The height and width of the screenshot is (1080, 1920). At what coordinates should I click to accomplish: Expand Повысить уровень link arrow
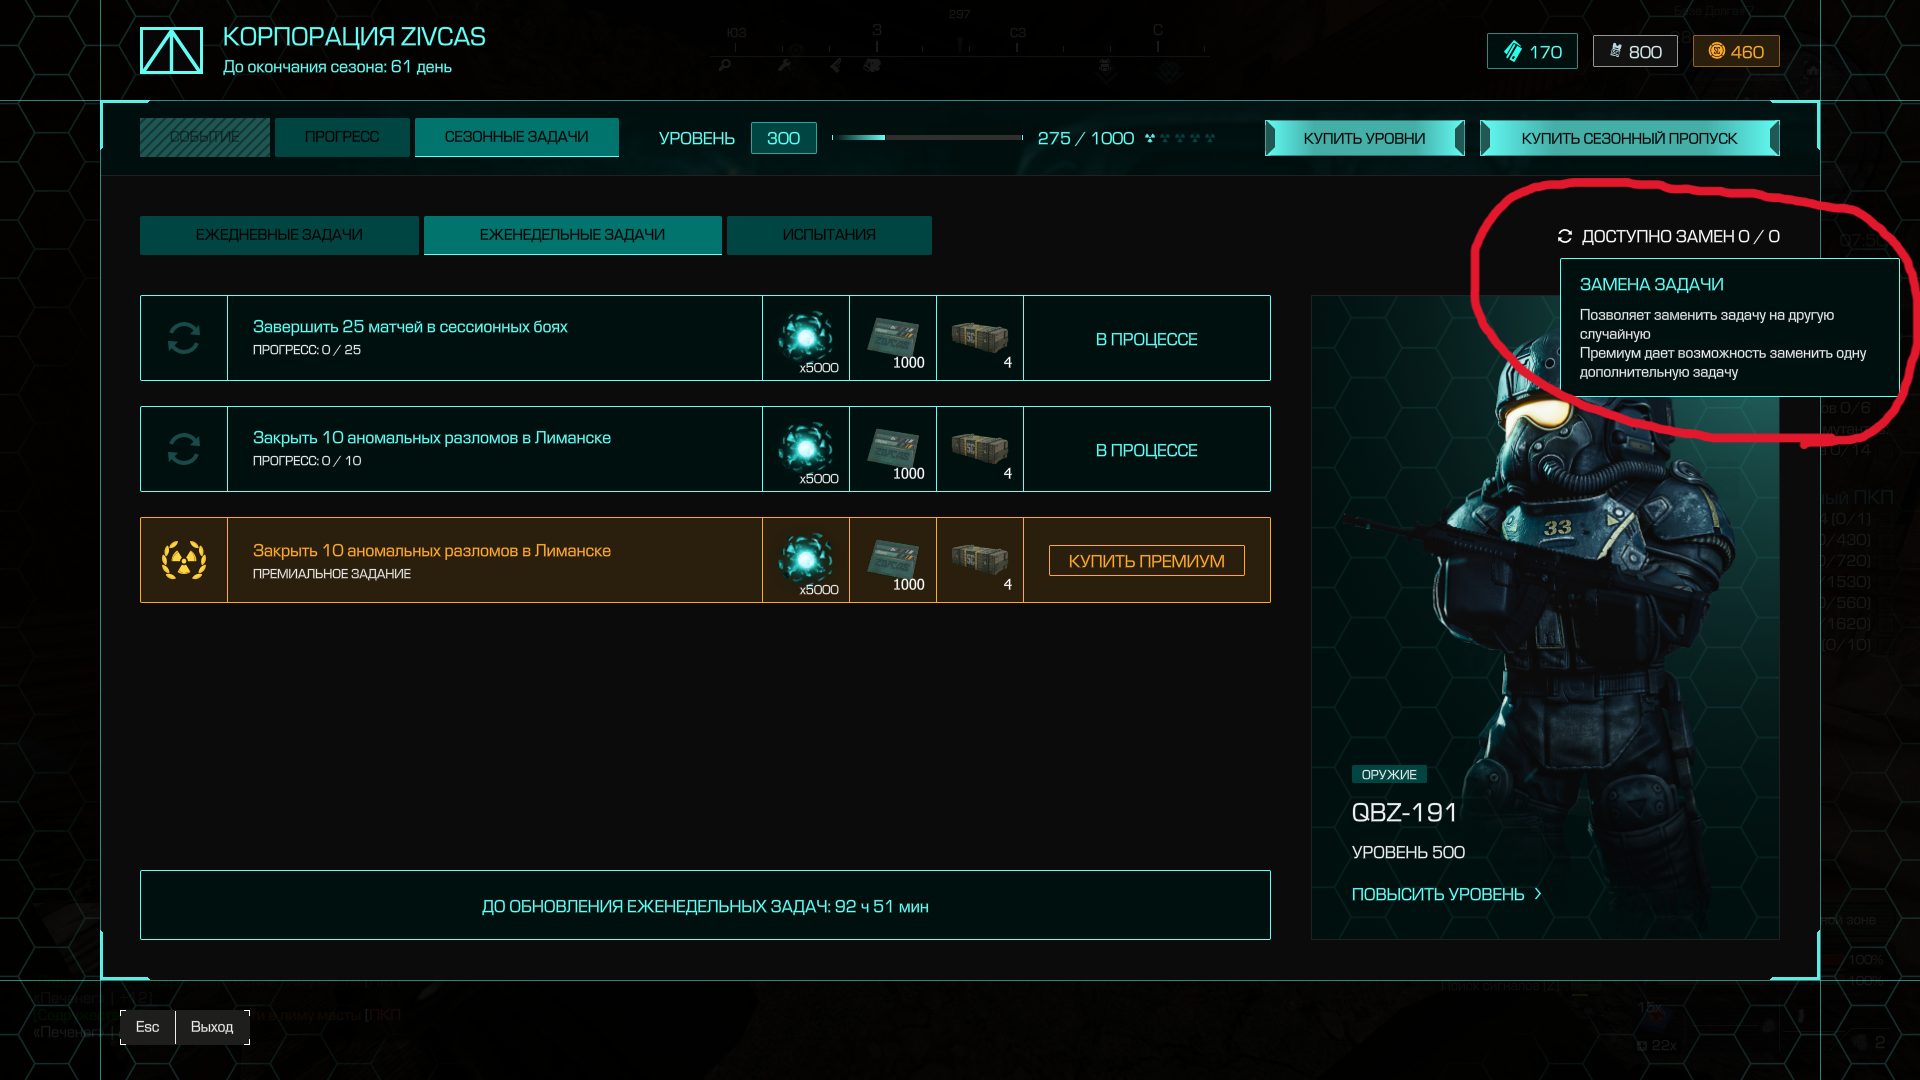coord(1537,894)
